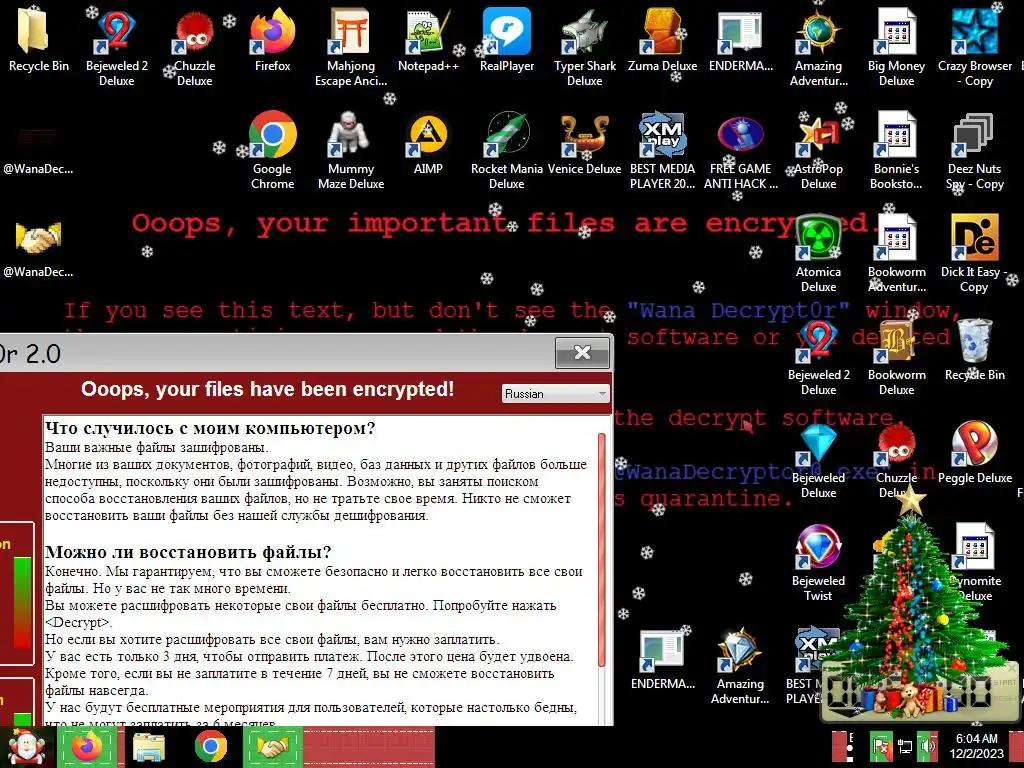The image size is (1024, 768).
Task: Click heading 'Что случилось с моим компьютером?'
Action: 210,428
